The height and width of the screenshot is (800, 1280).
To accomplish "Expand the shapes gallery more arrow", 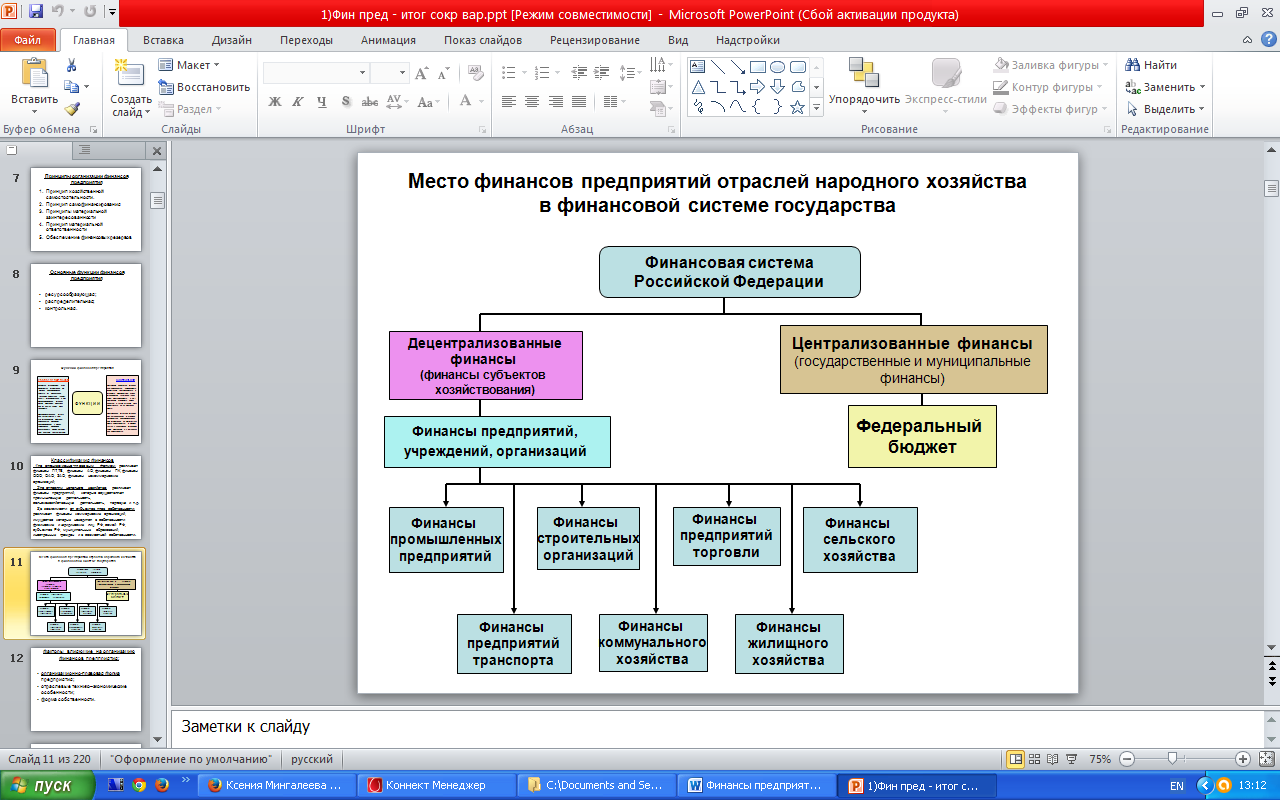I will pyautogui.click(x=816, y=108).
